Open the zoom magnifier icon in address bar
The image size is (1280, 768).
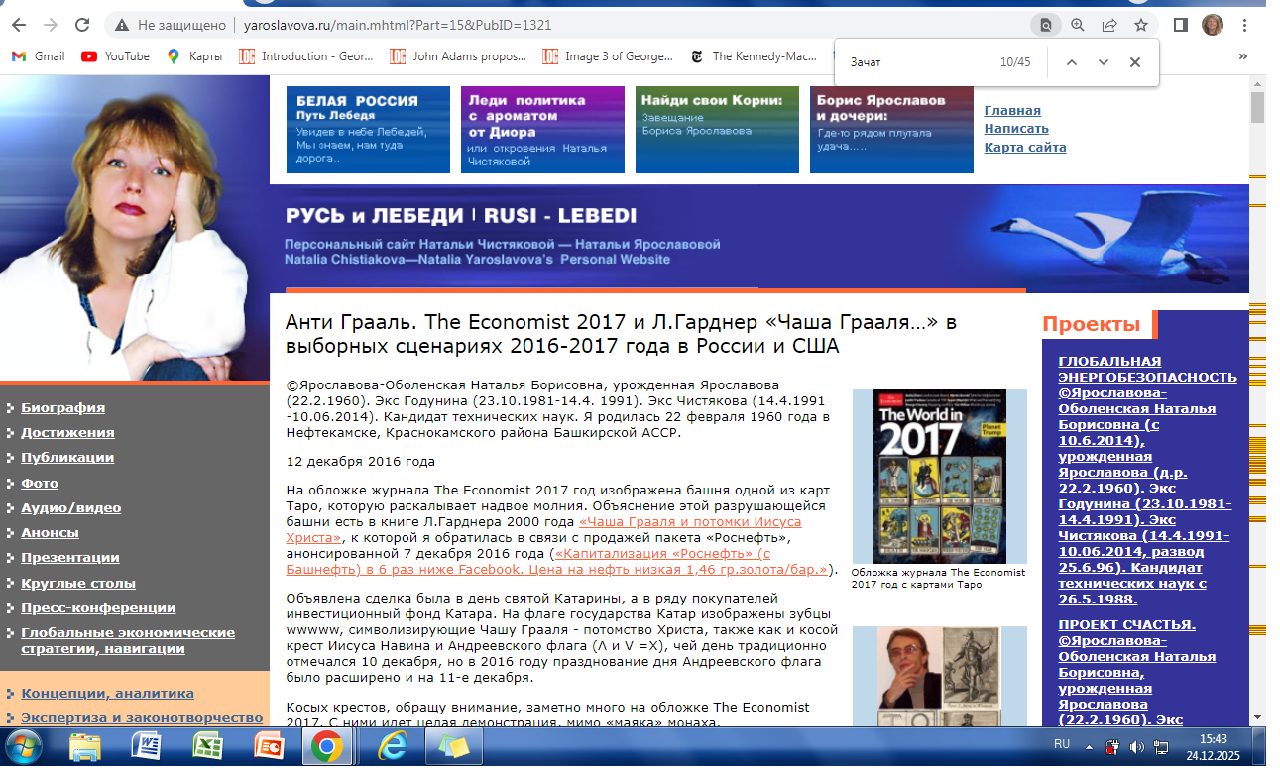click(x=1077, y=25)
